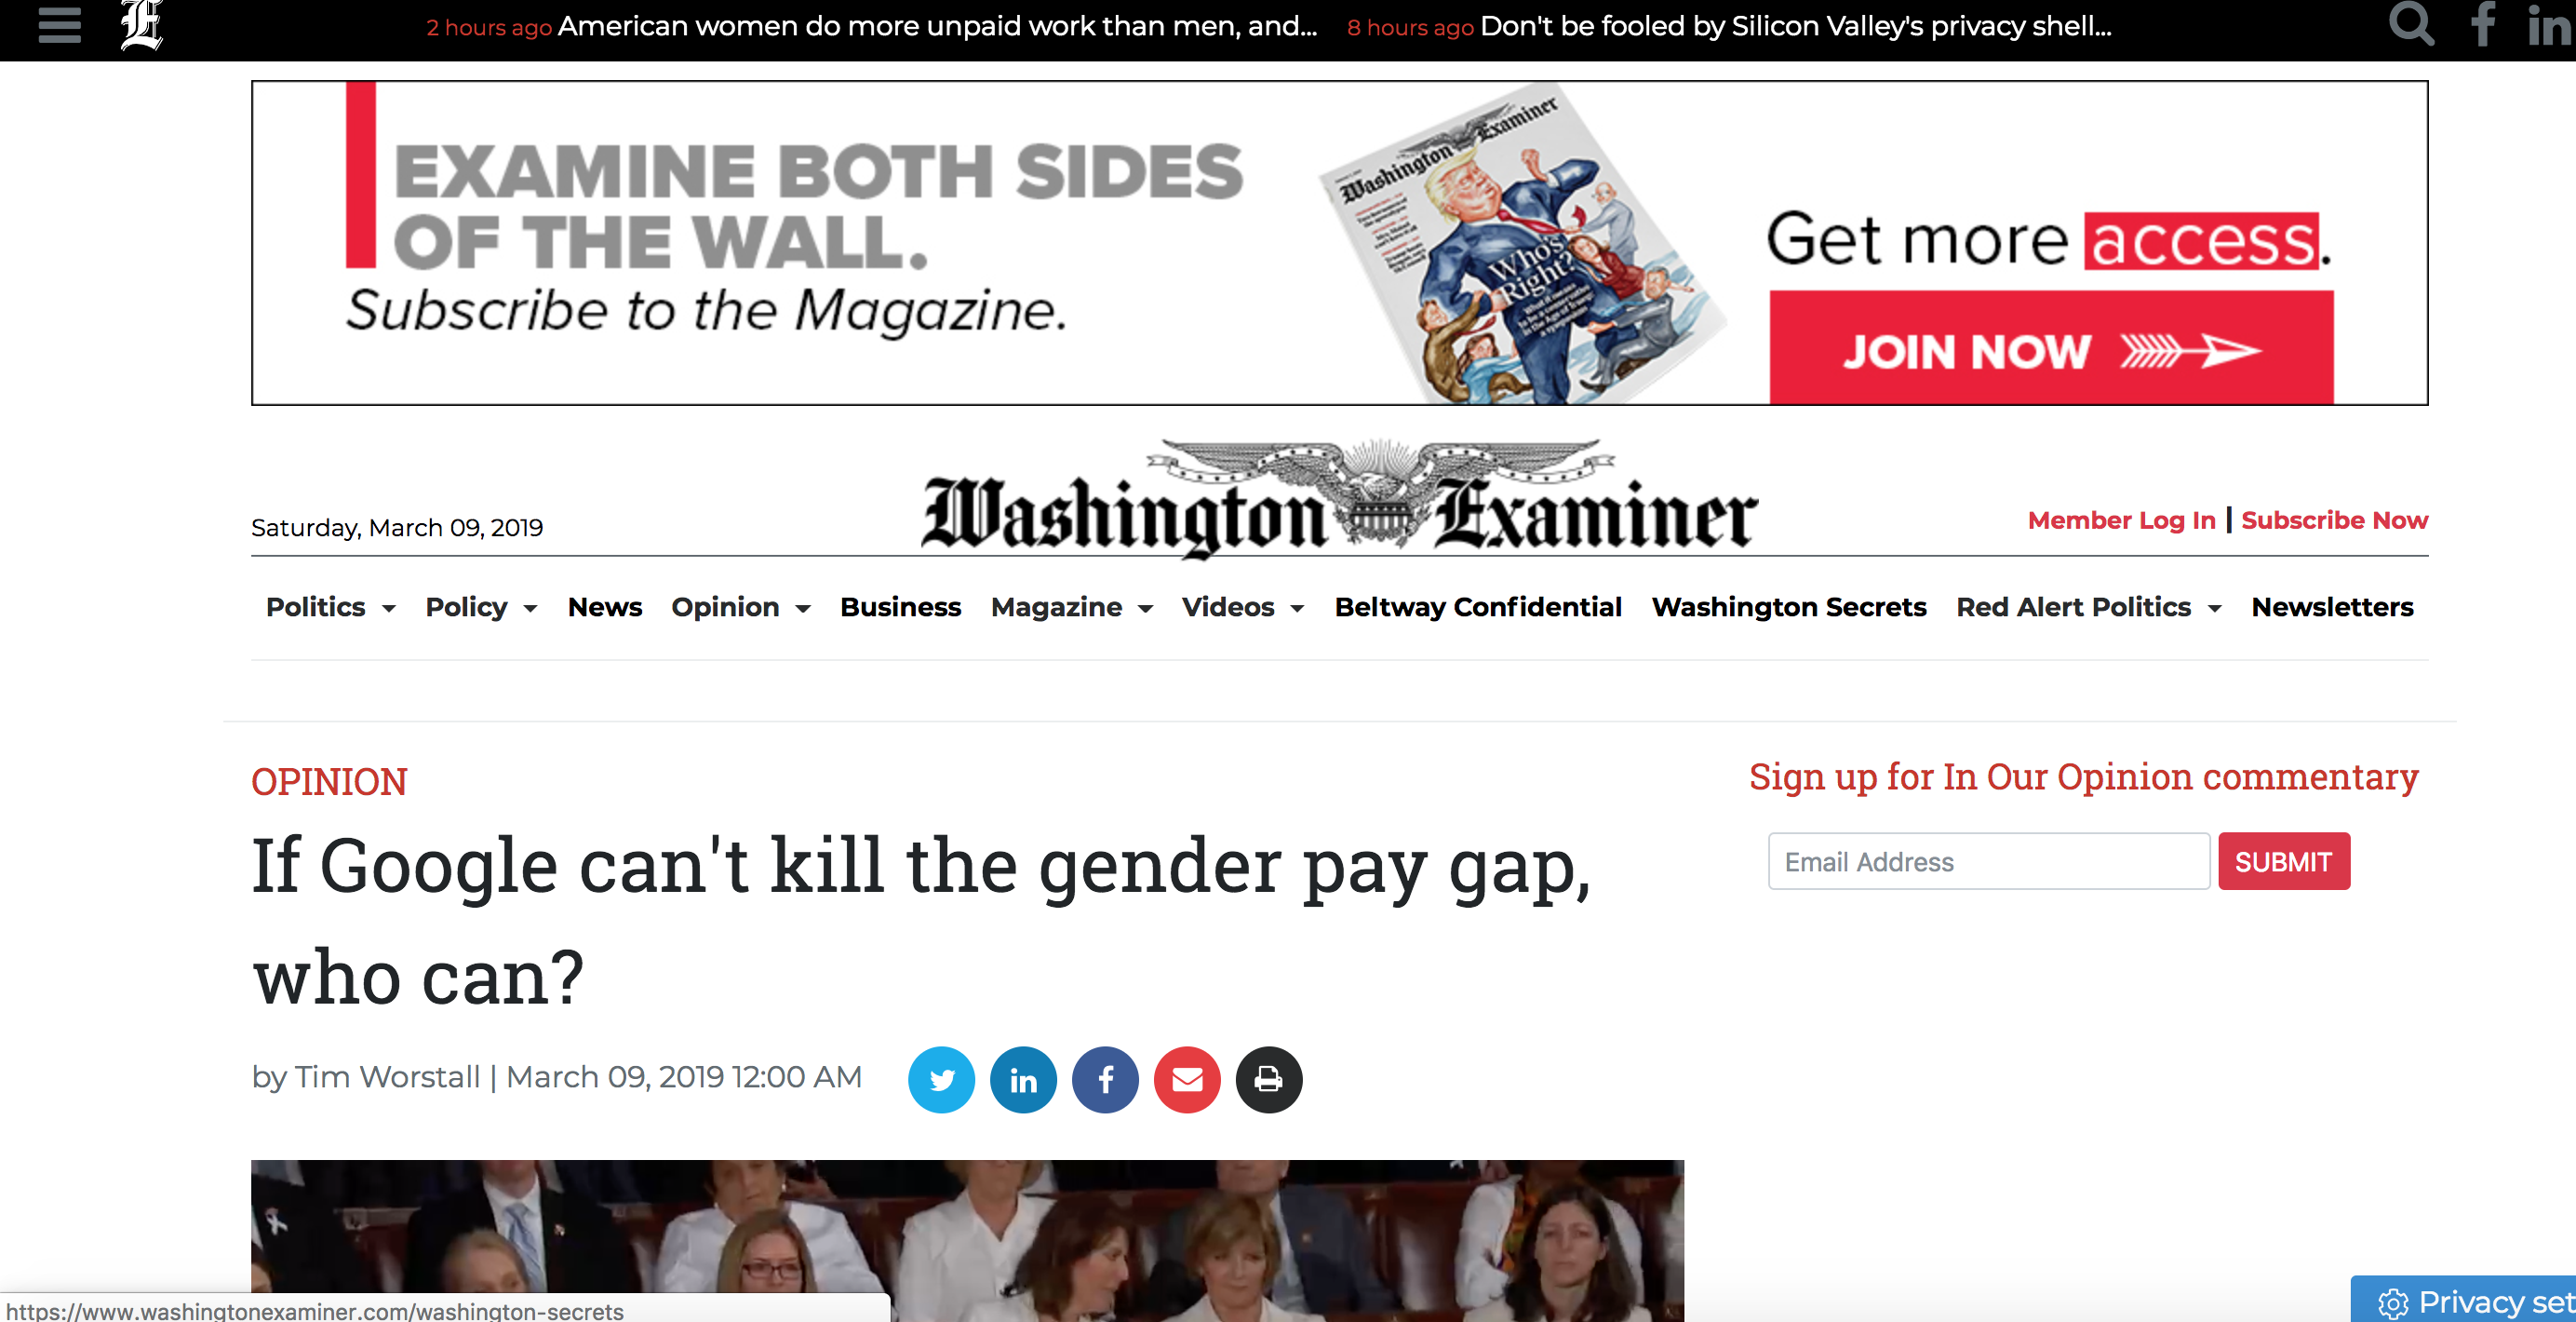Focus the Email Address input field
Image resolution: width=2576 pixels, height=1322 pixels.
1988,861
